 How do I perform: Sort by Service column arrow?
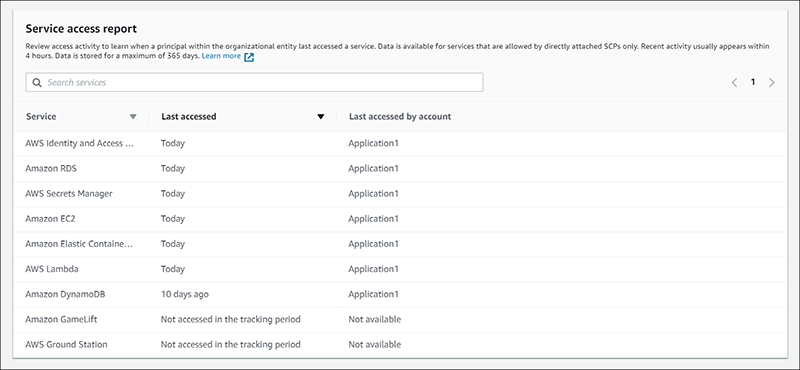(133, 116)
